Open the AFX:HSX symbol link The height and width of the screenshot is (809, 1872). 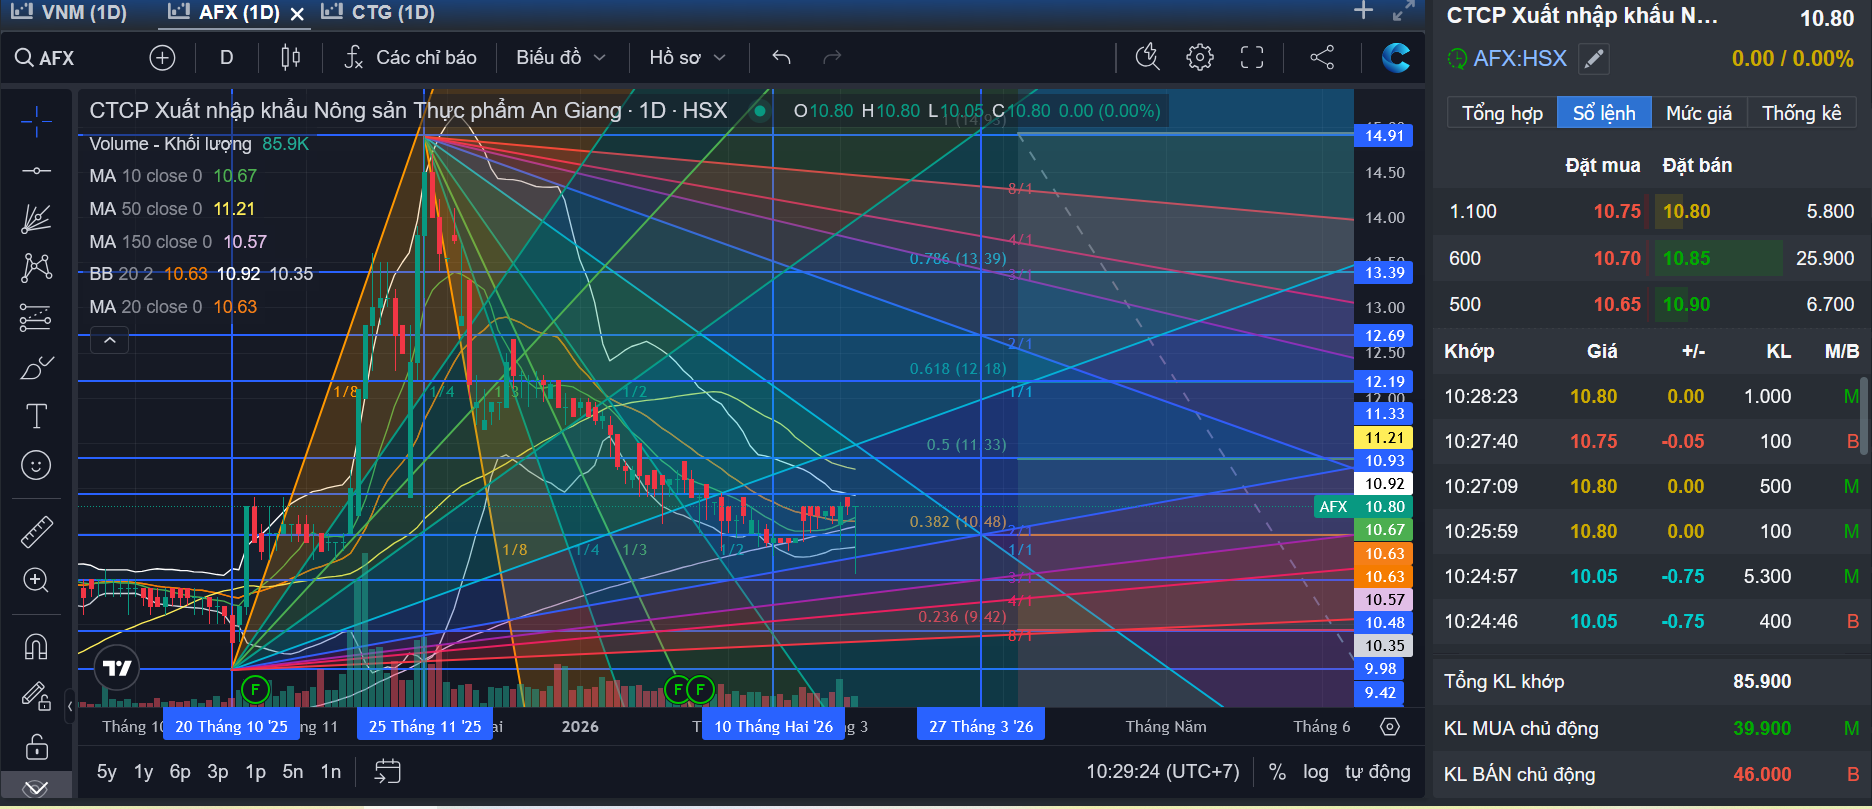pos(1520,59)
